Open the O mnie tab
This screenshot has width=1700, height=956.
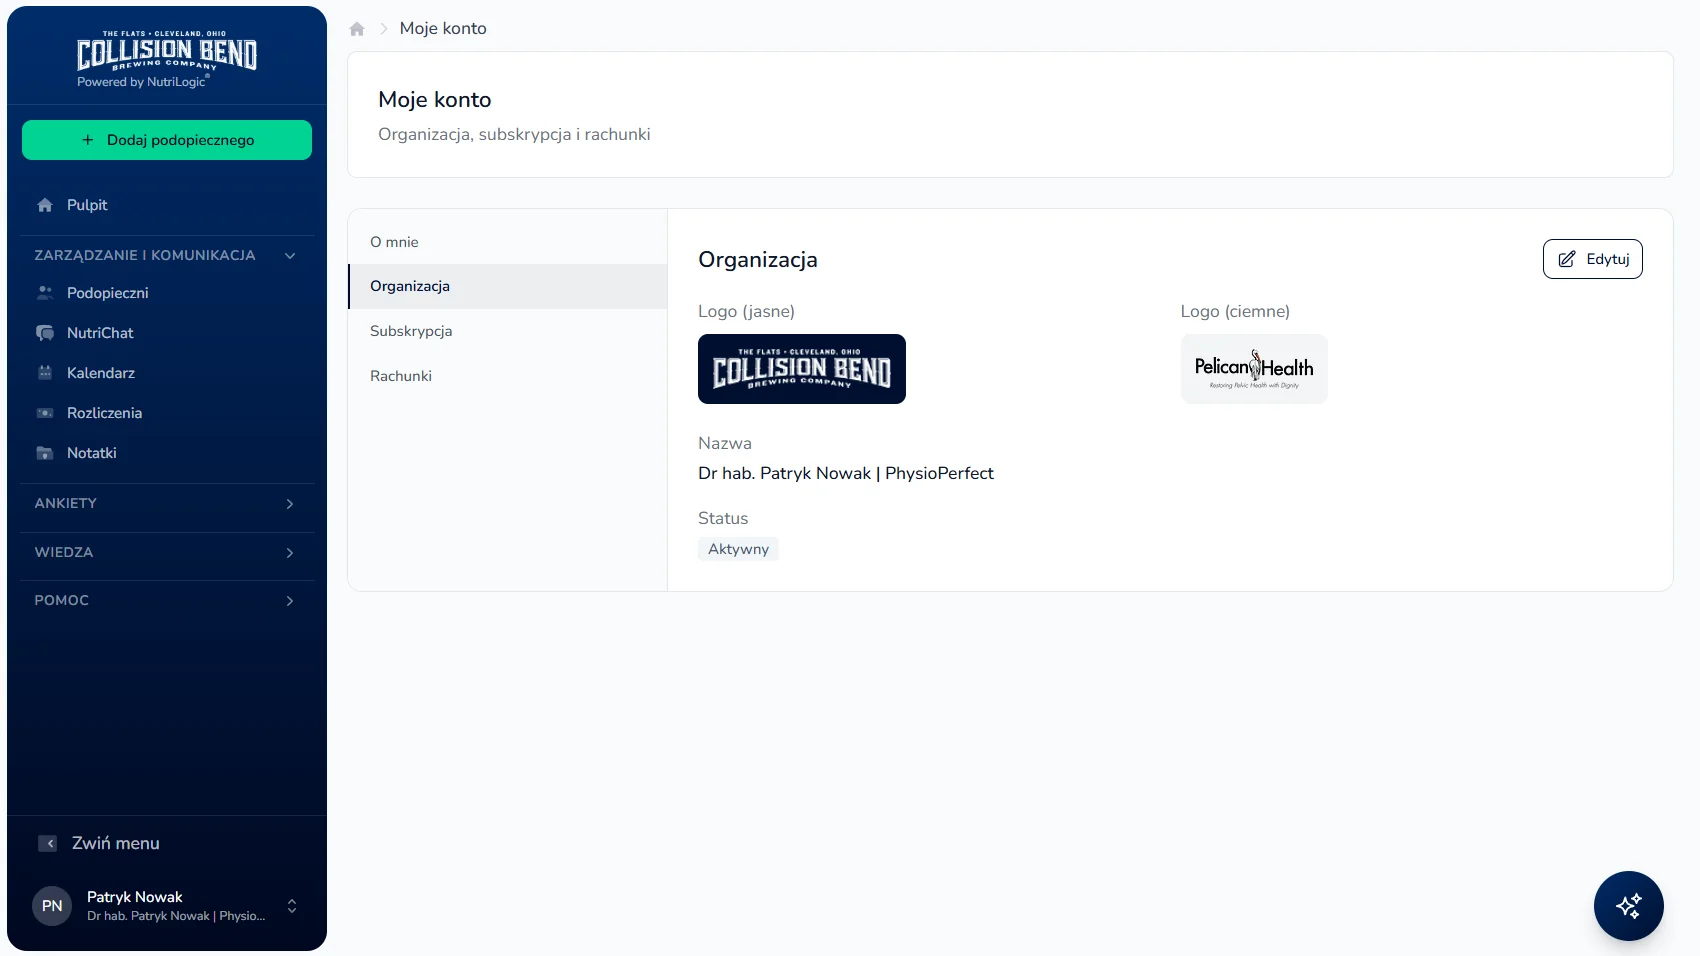pos(507,242)
